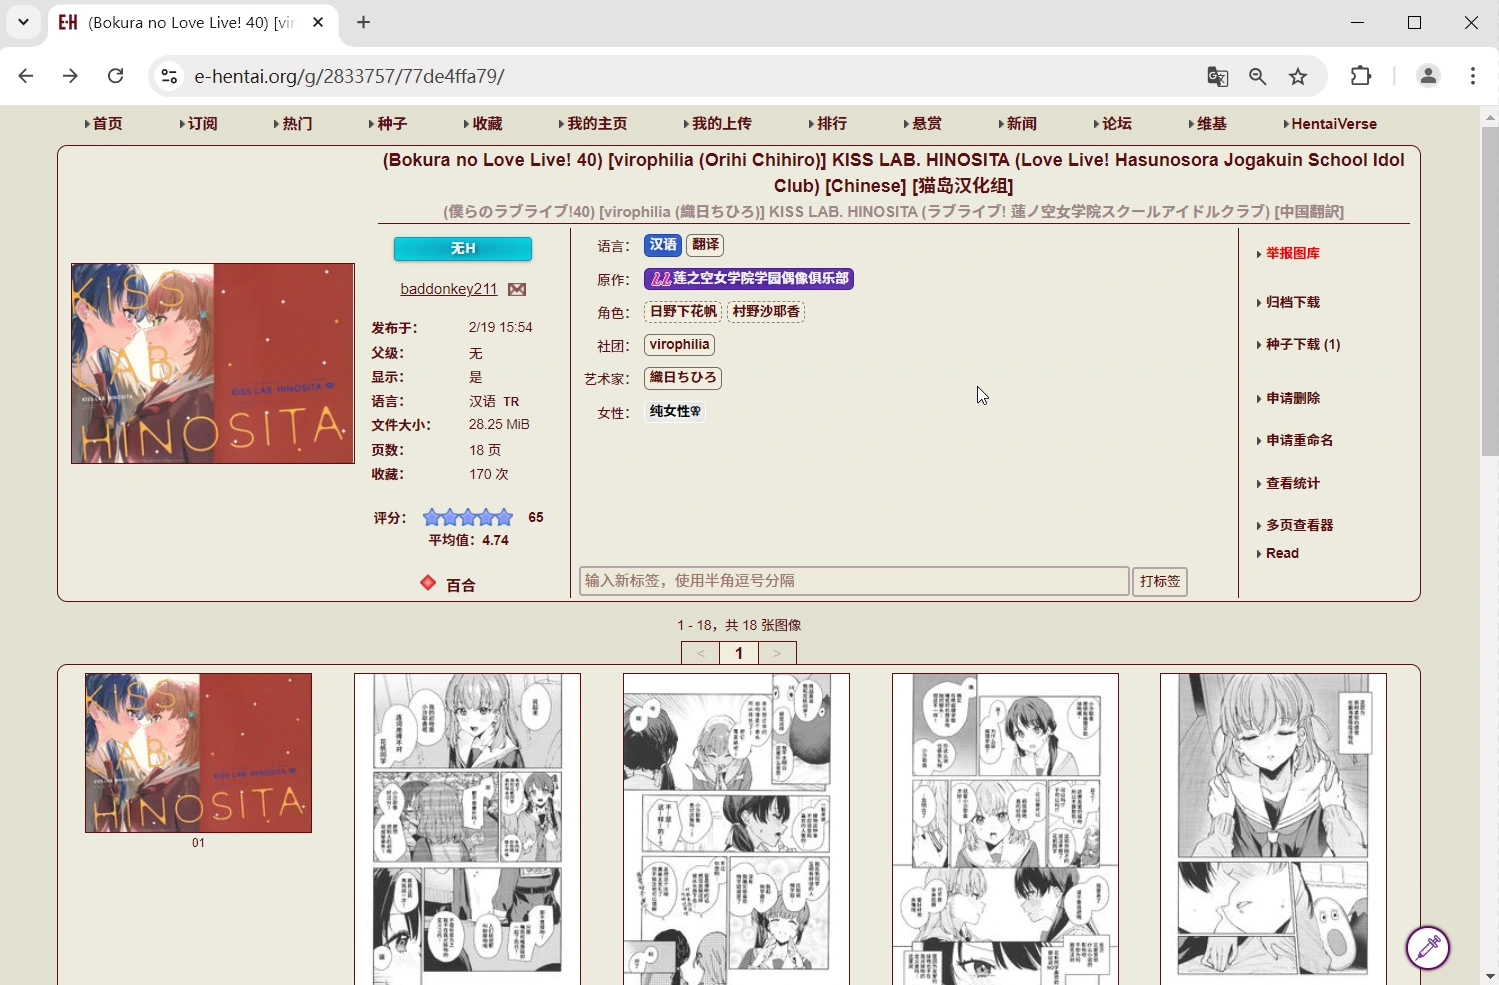Click the browser profile avatar icon
Screen dimensions: 1499x985
1428,76
